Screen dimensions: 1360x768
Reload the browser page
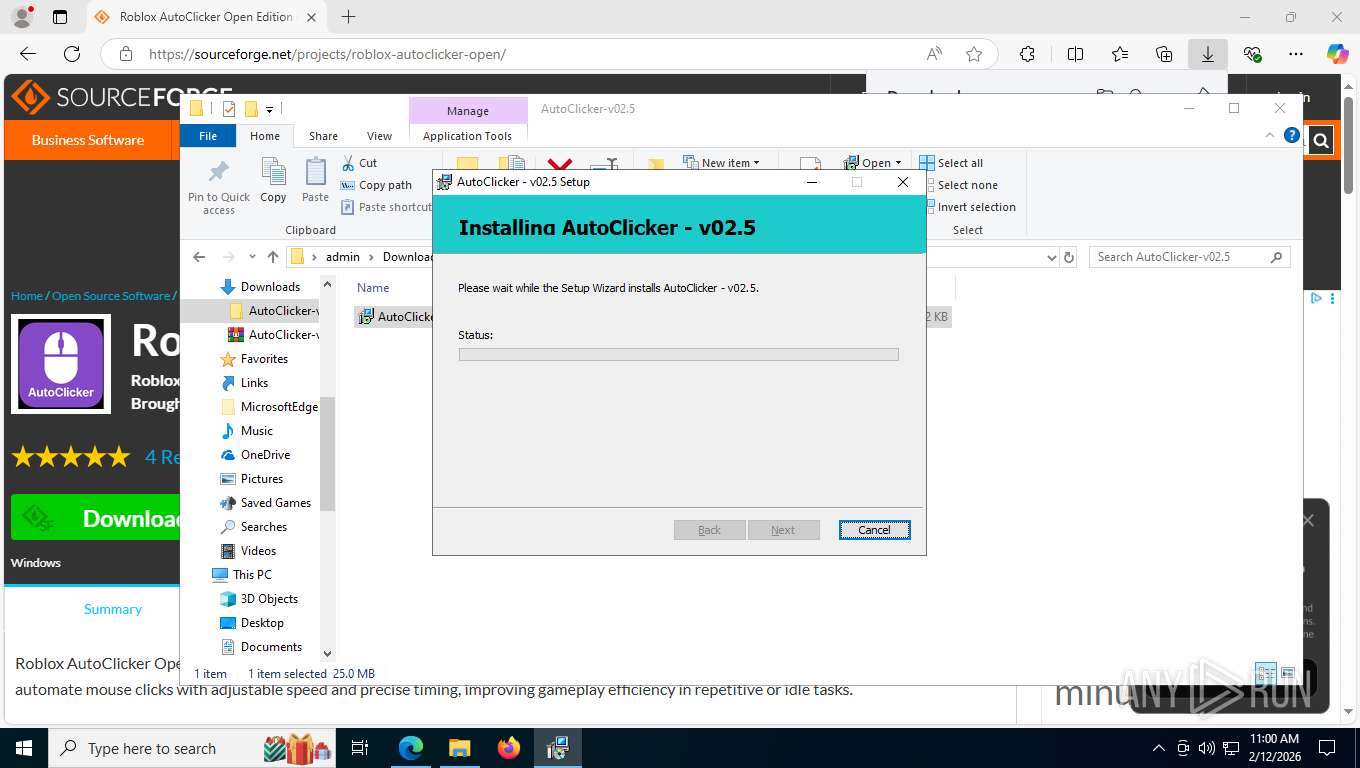click(72, 54)
